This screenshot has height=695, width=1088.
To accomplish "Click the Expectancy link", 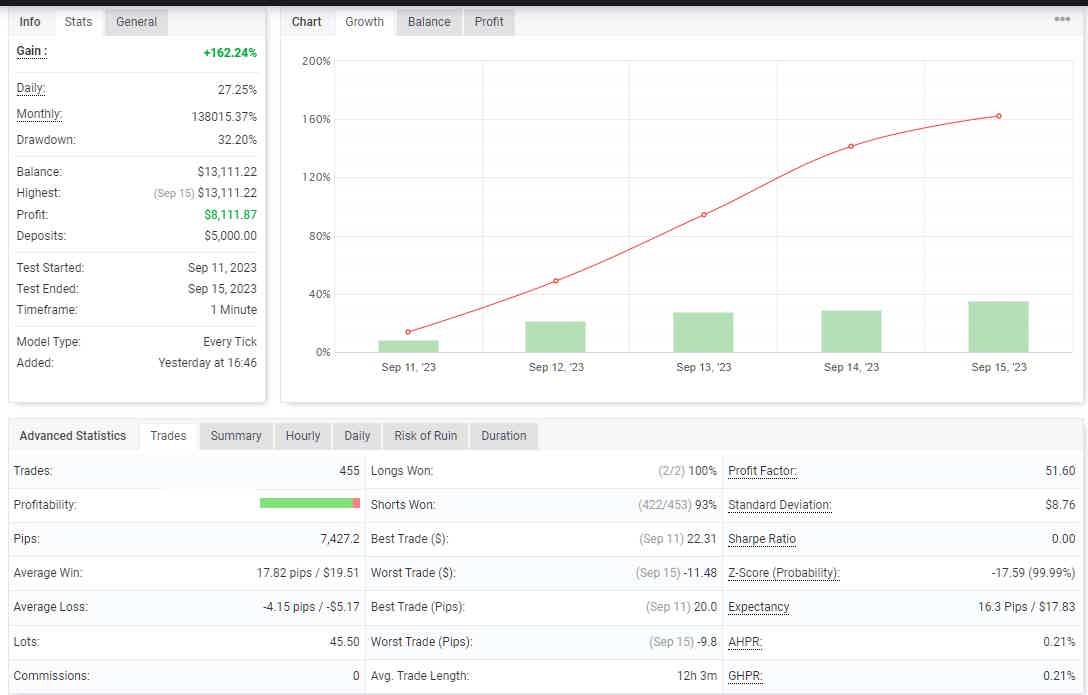I will coord(758,607).
